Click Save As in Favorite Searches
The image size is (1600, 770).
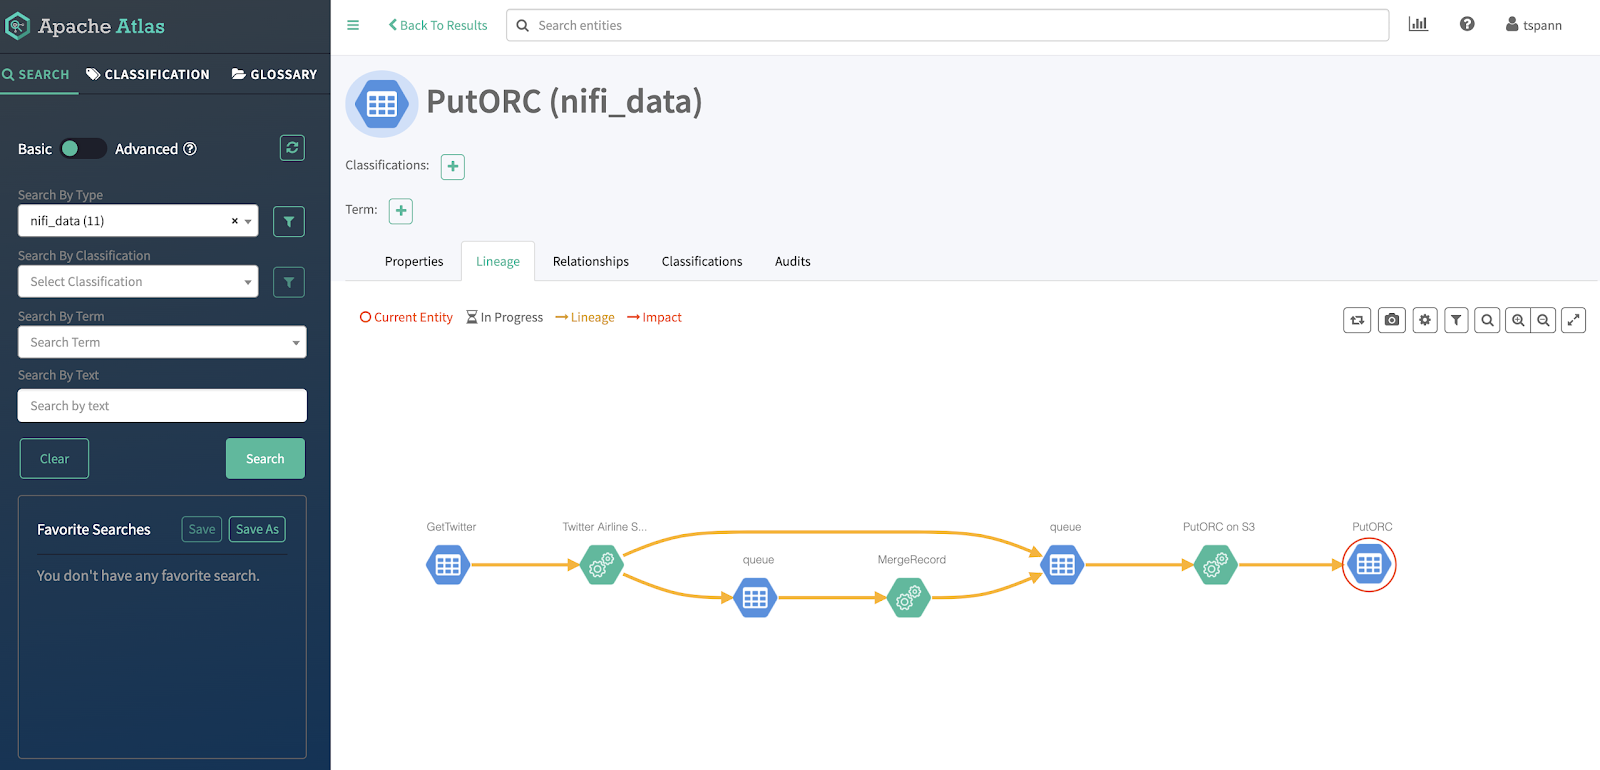[257, 529]
